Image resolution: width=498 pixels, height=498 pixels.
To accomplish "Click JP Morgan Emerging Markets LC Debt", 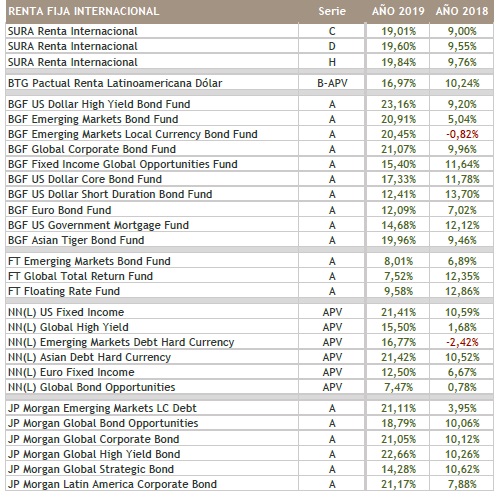I will tap(102, 408).
